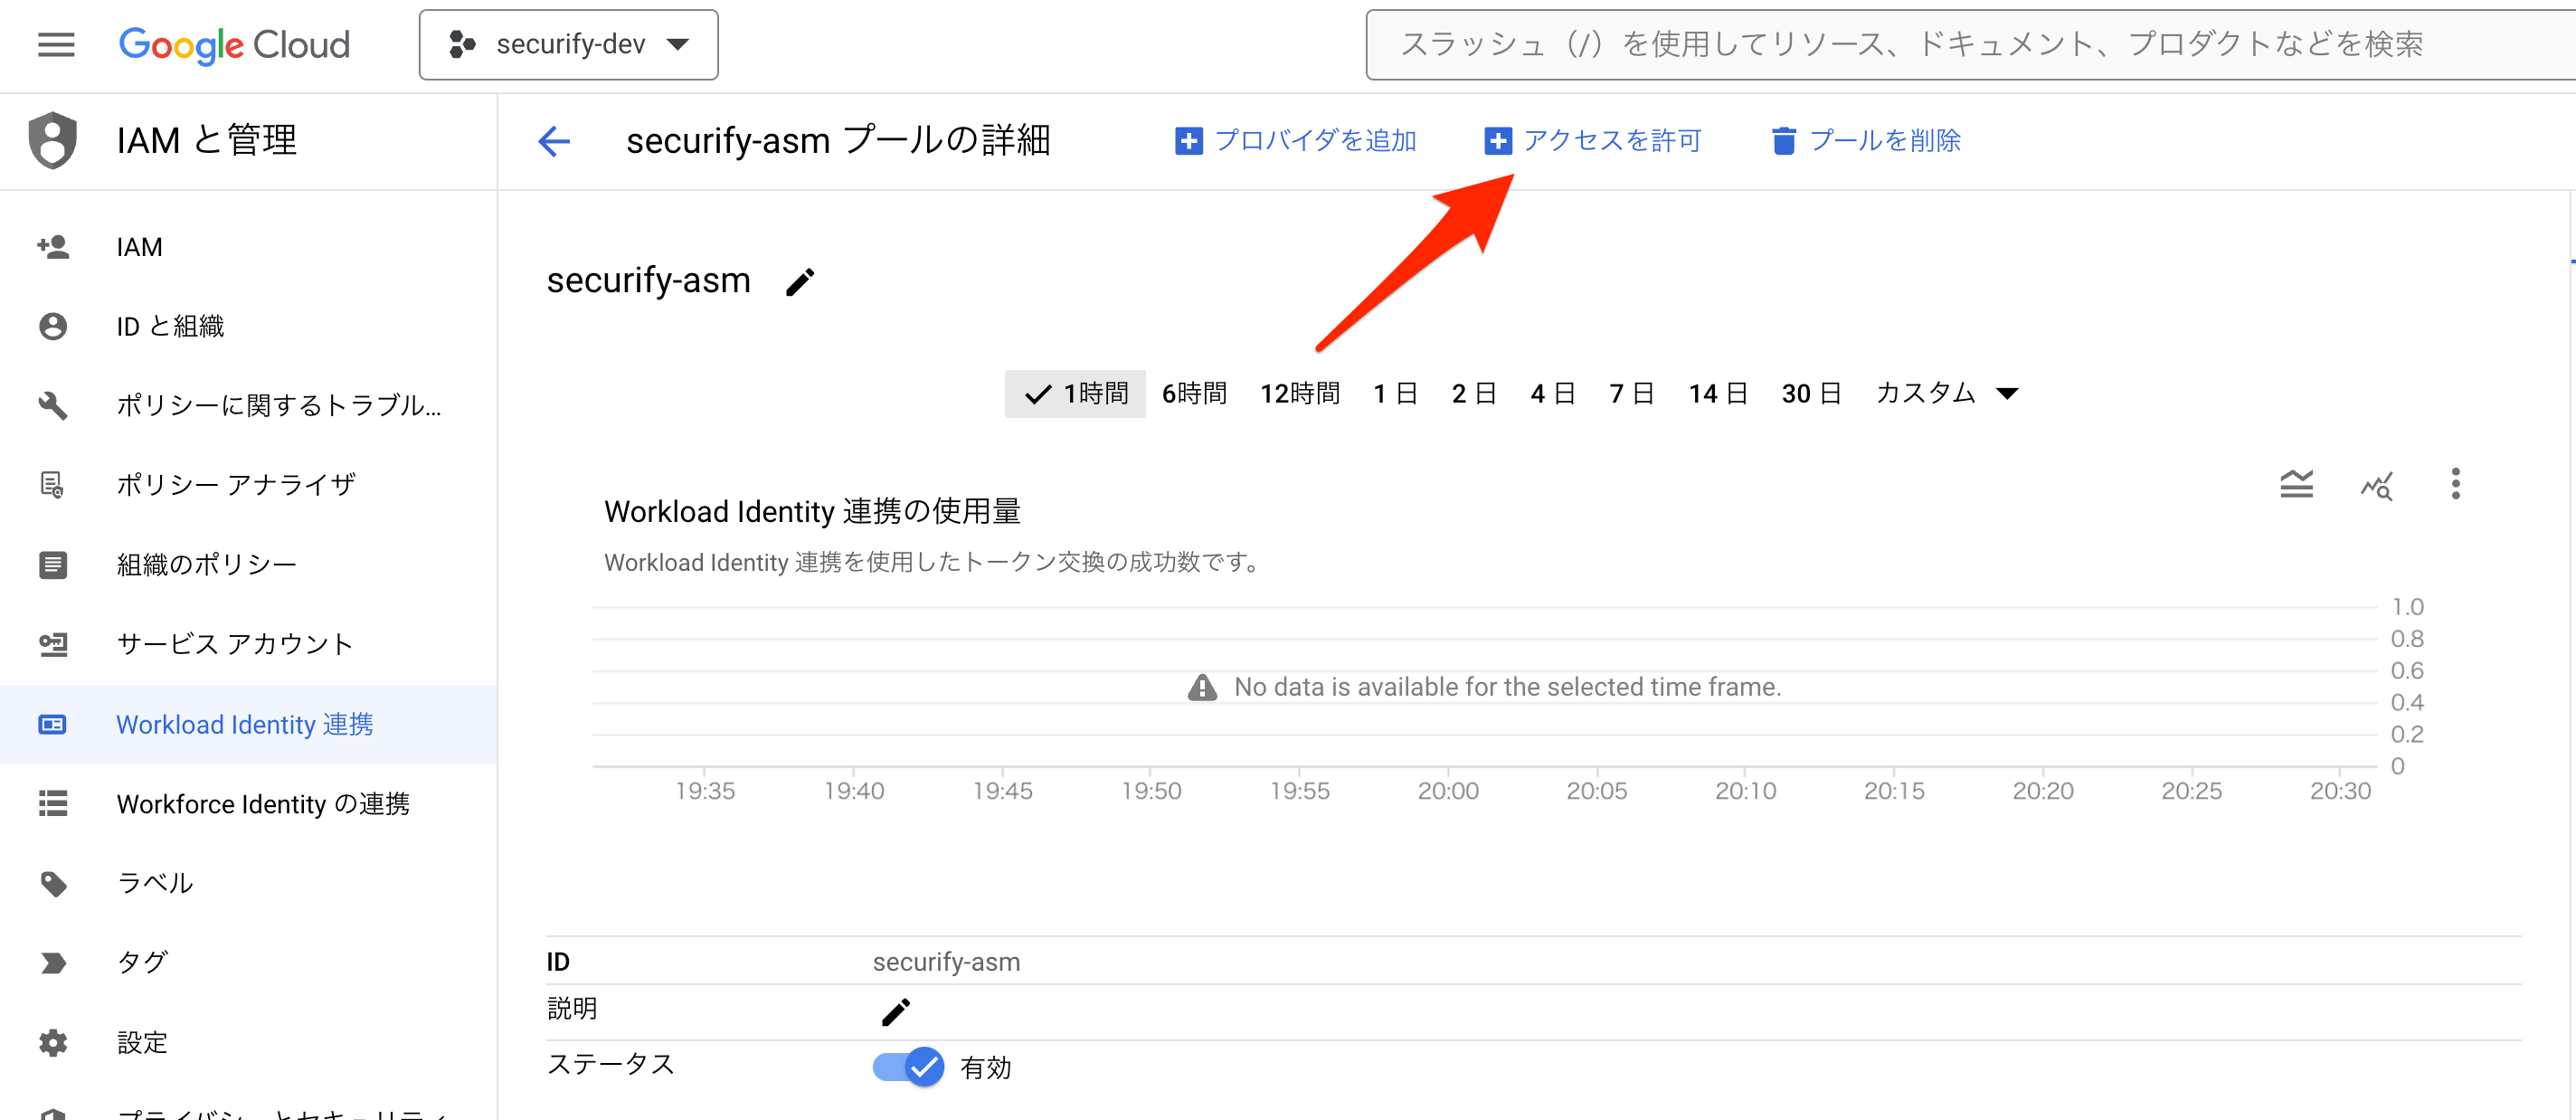Click the securify-asm ID value
2576x1120 pixels.
click(x=946, y=962)
